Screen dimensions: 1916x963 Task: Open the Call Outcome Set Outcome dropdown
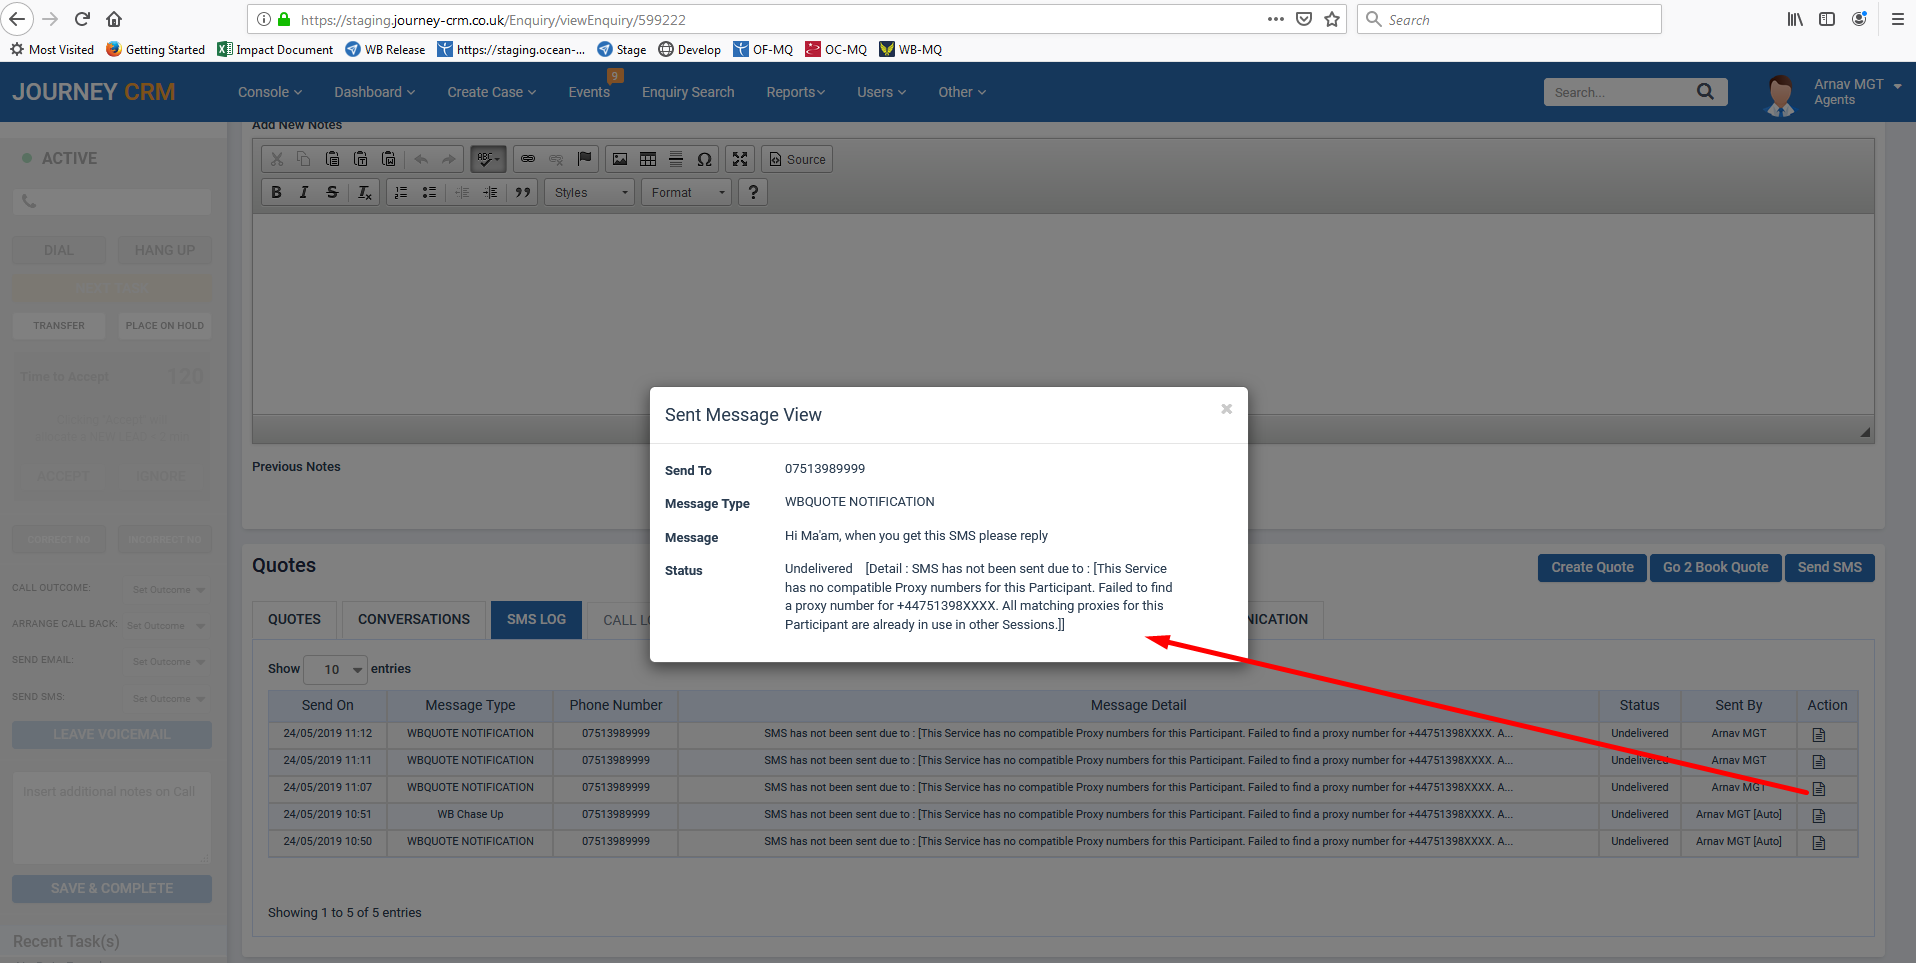[x=168, y=590]
